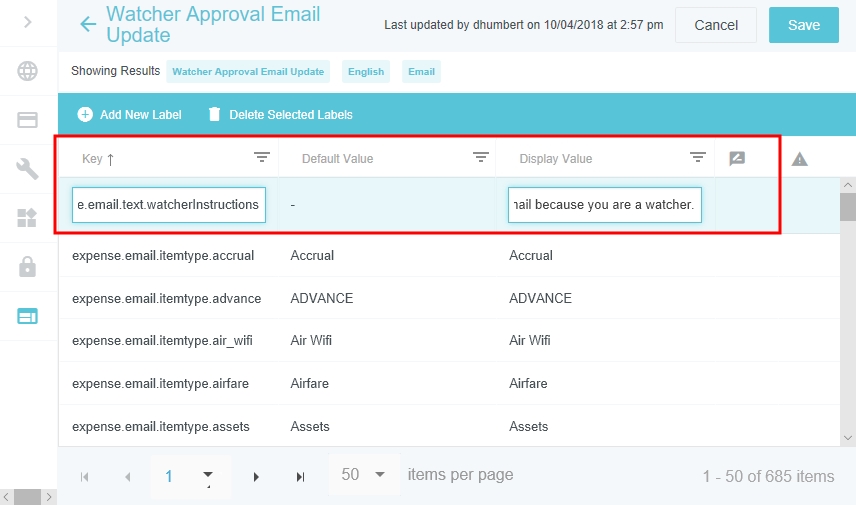Expand the left sidebar chevron

[x=28, y=22]
